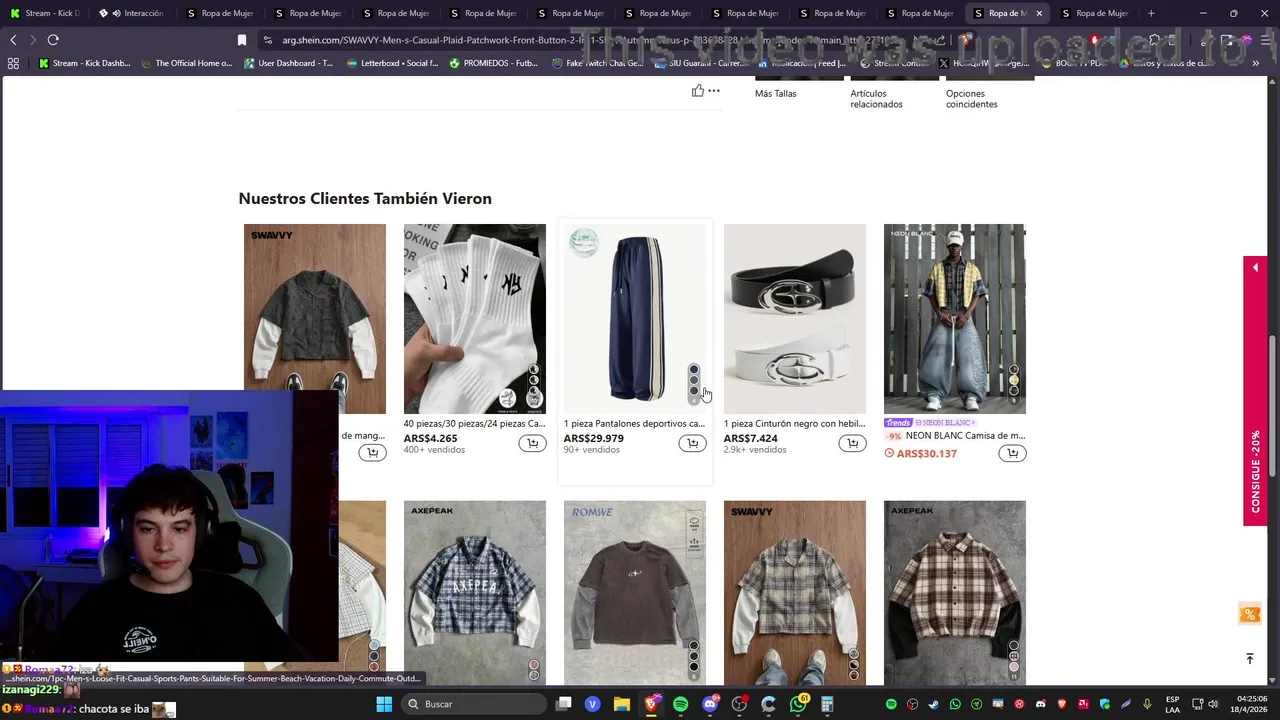
Task: Reload the page
Action: pos(53,40)
